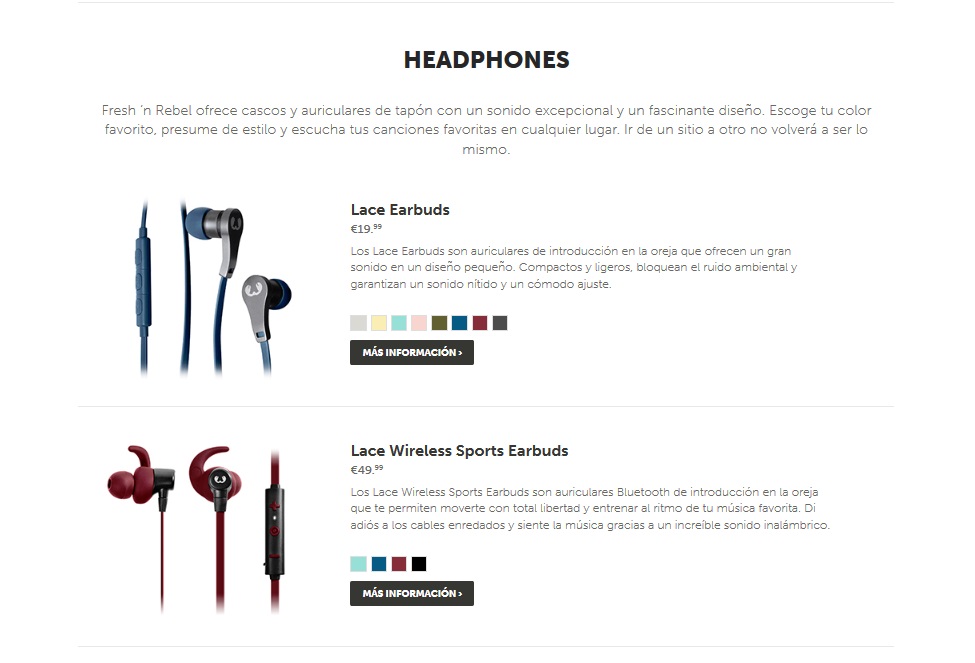Select mint swatch for Wireless Sports Earbuds
The width and height of the screenshot is (975, 663).
click(x=358, y=564)
